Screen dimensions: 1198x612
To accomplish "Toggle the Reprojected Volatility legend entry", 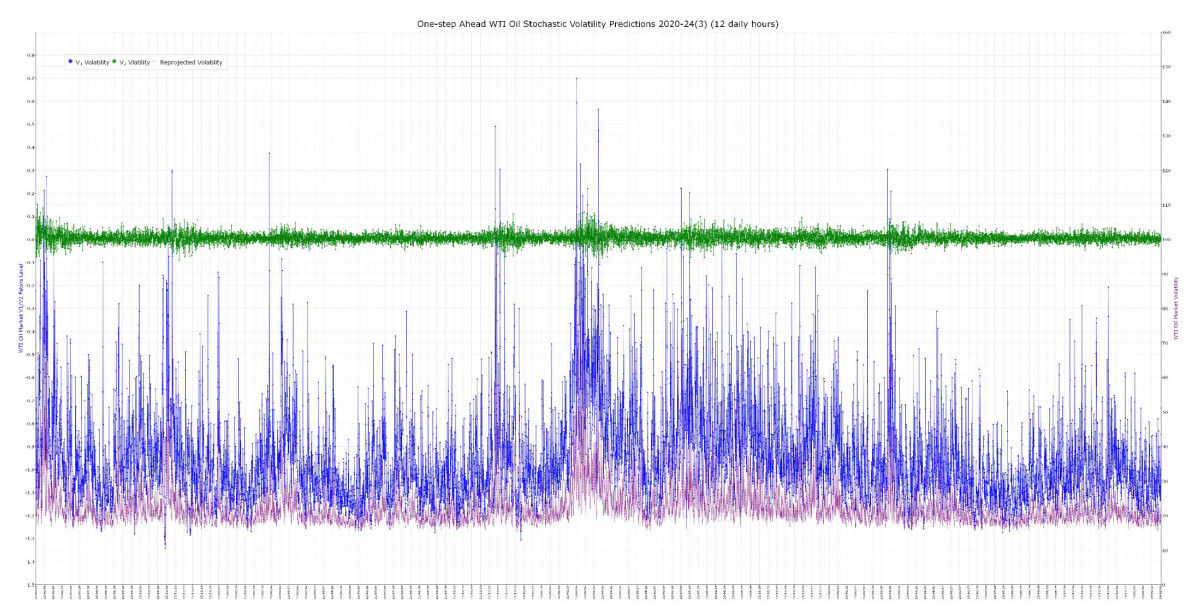I will [x=191, y=62].
